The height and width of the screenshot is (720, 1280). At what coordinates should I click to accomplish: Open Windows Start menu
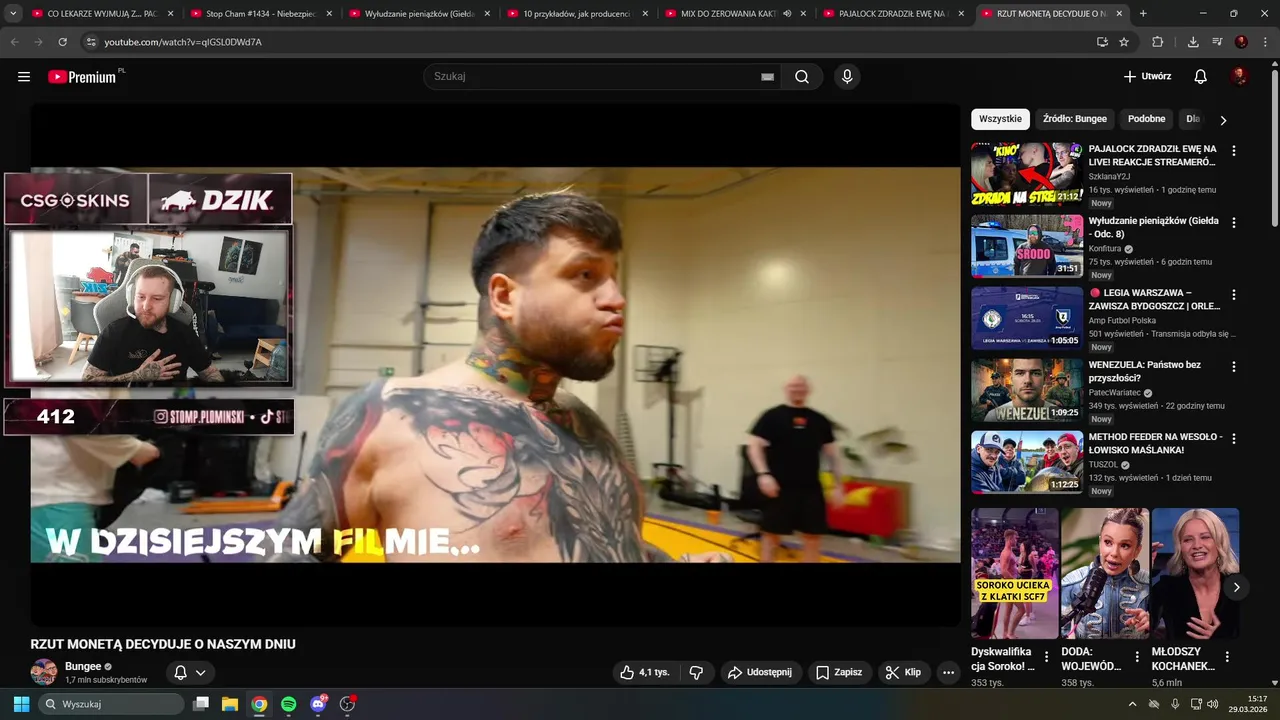pyautogui.click(x=21, y=704)
